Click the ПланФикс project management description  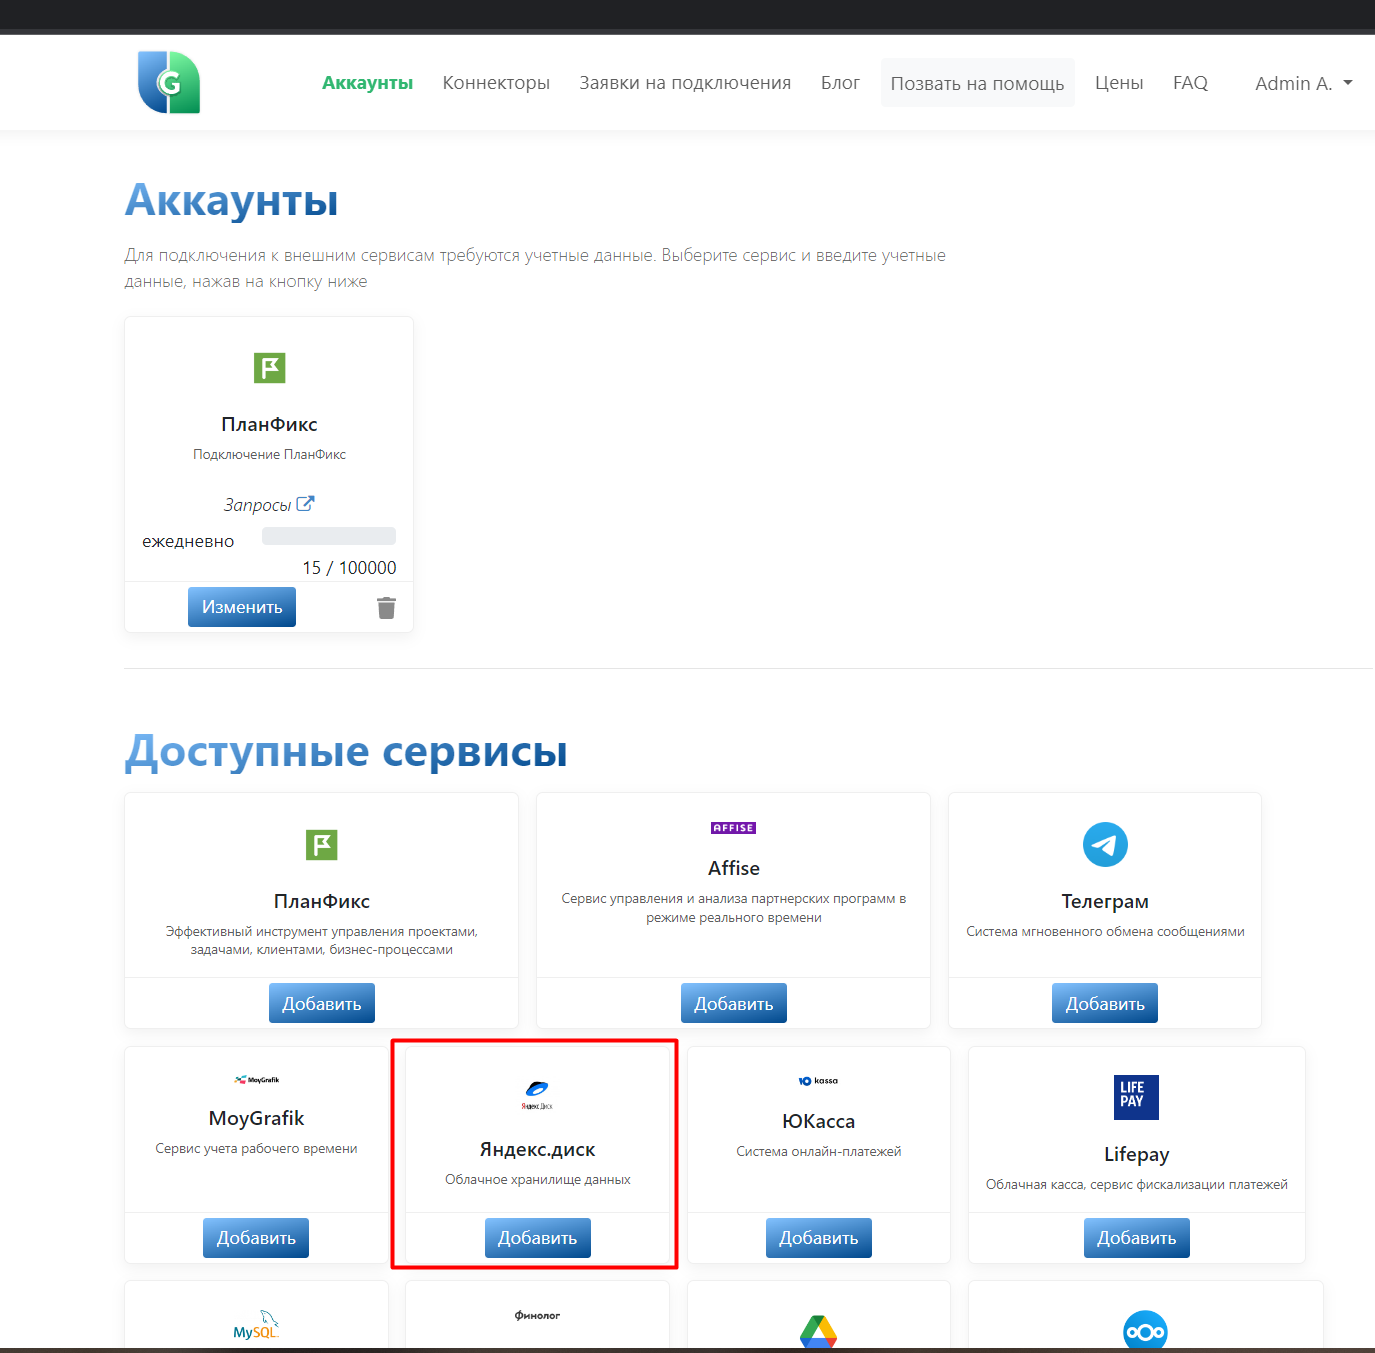[321, 940]
